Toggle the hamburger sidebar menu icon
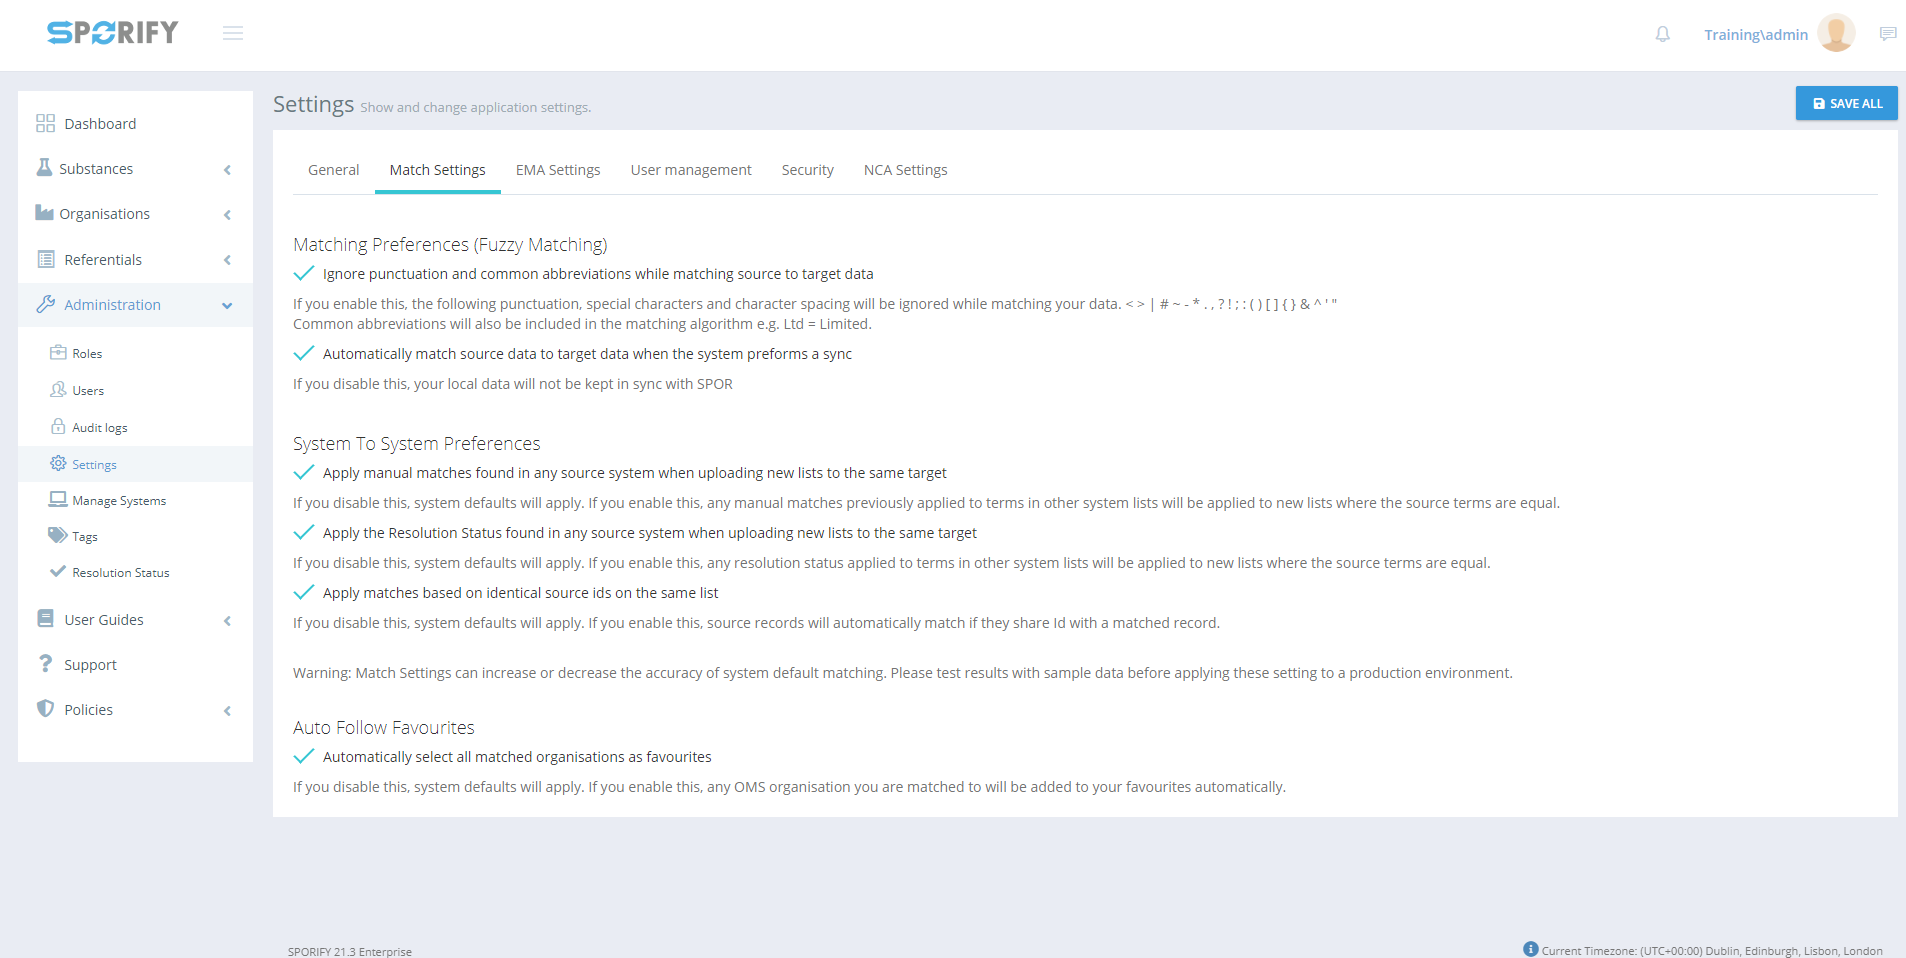The image size is (1906, 958). pyautogui.click(x=233, y=34)
